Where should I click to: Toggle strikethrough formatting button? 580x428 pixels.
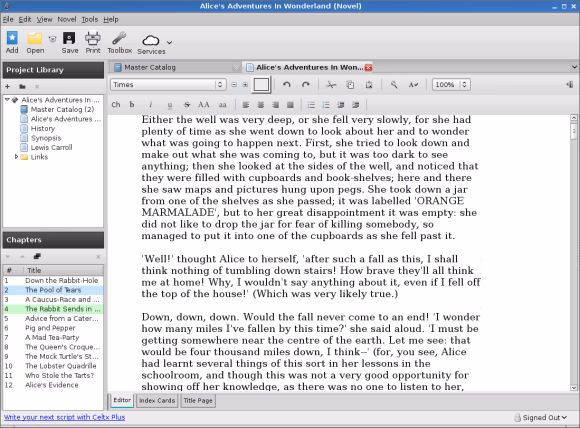[187, 105]
